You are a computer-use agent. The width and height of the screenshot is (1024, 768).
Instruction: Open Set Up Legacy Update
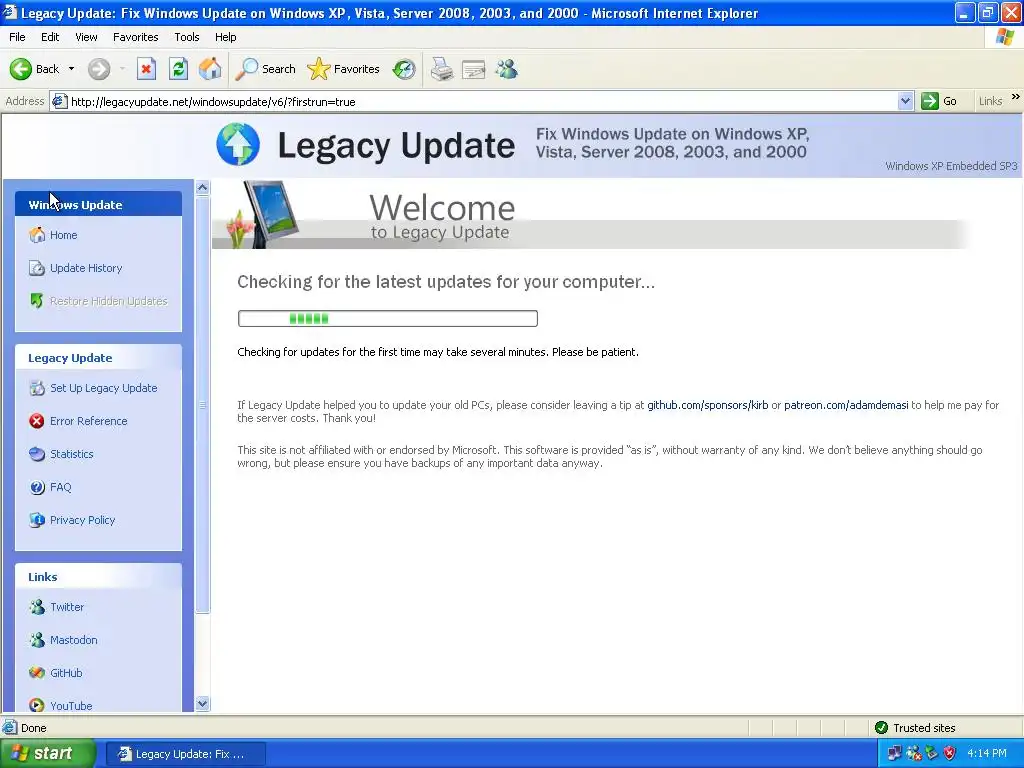pyautogui.click(x=103, y=388)
